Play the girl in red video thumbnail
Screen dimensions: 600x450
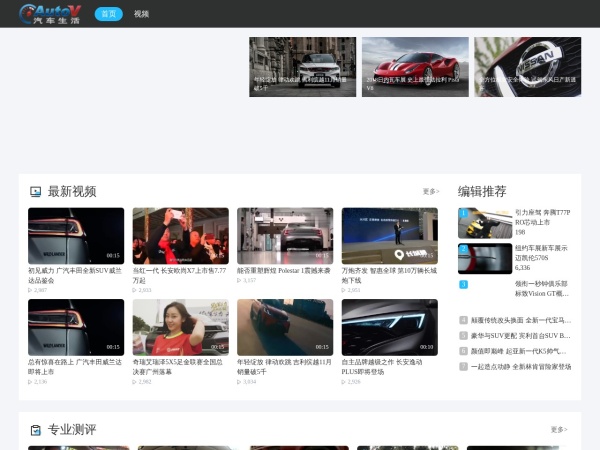click(180, 326)
